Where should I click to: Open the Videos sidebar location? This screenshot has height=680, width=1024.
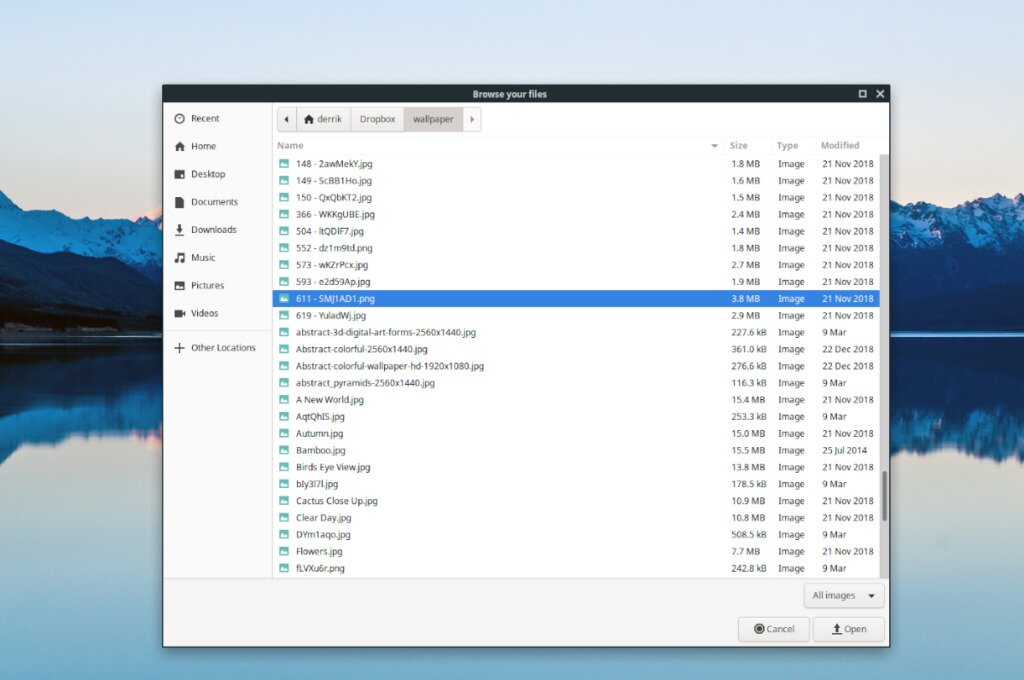[x=179, y=313]
